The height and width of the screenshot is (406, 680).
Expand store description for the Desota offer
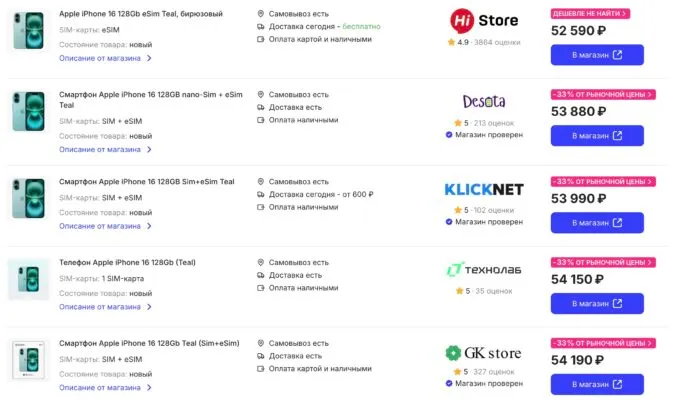105,149
